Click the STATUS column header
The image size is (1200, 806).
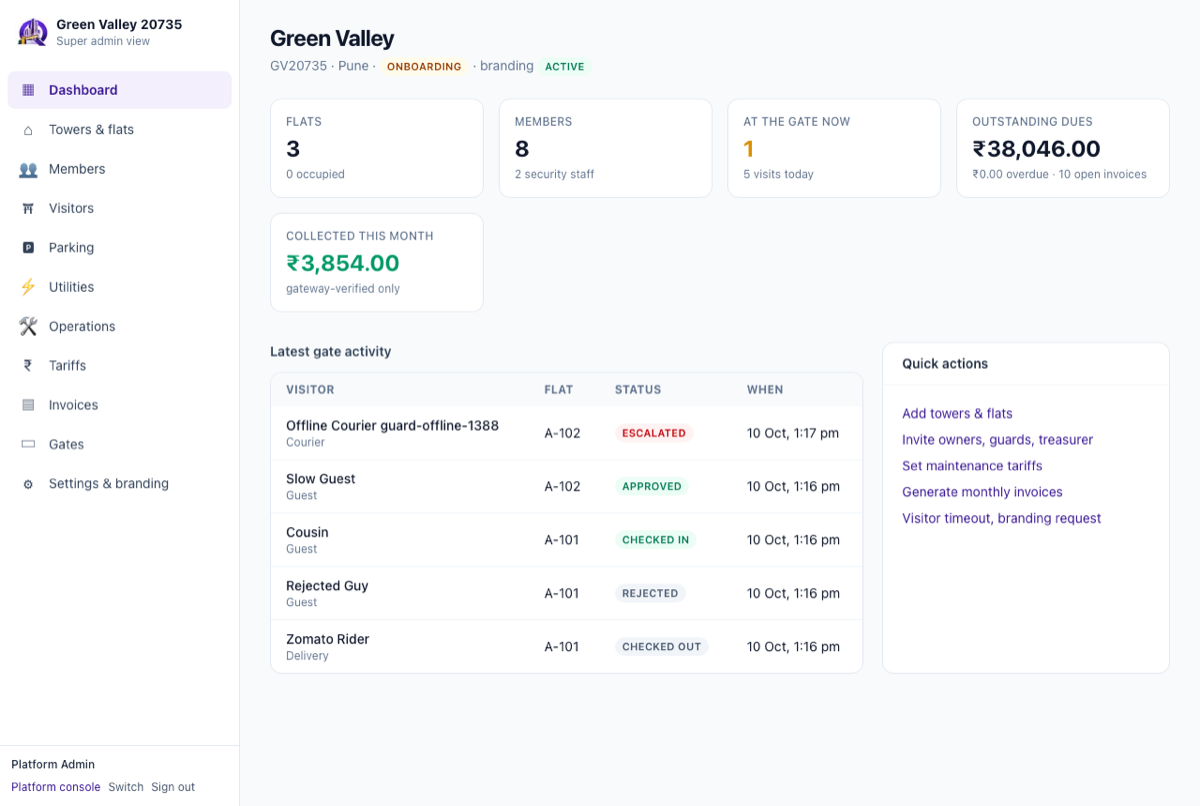[x=638, y=390]
